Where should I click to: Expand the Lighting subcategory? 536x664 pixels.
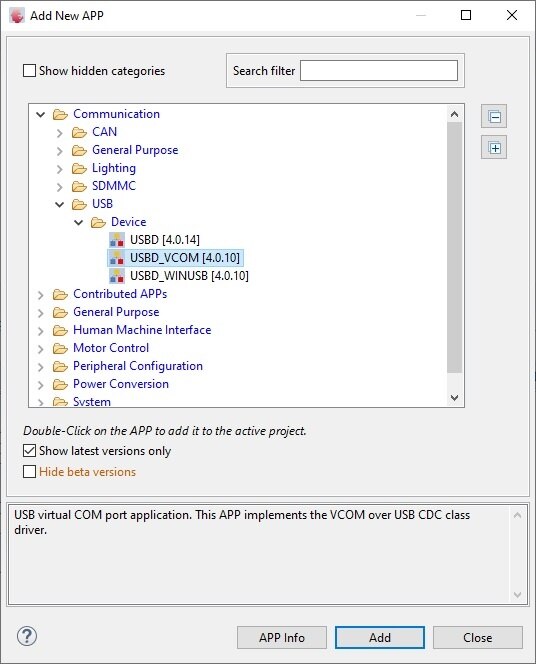(x=60, y=169)
